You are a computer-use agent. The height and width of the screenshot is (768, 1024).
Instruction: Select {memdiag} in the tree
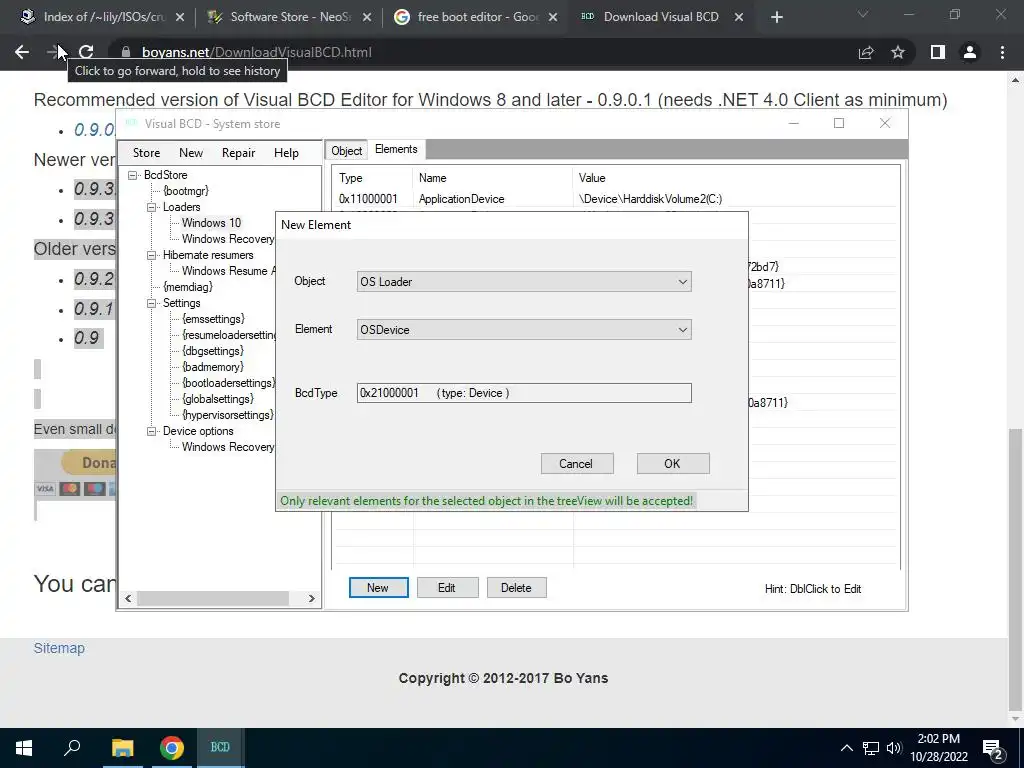(x=188, y=287)
